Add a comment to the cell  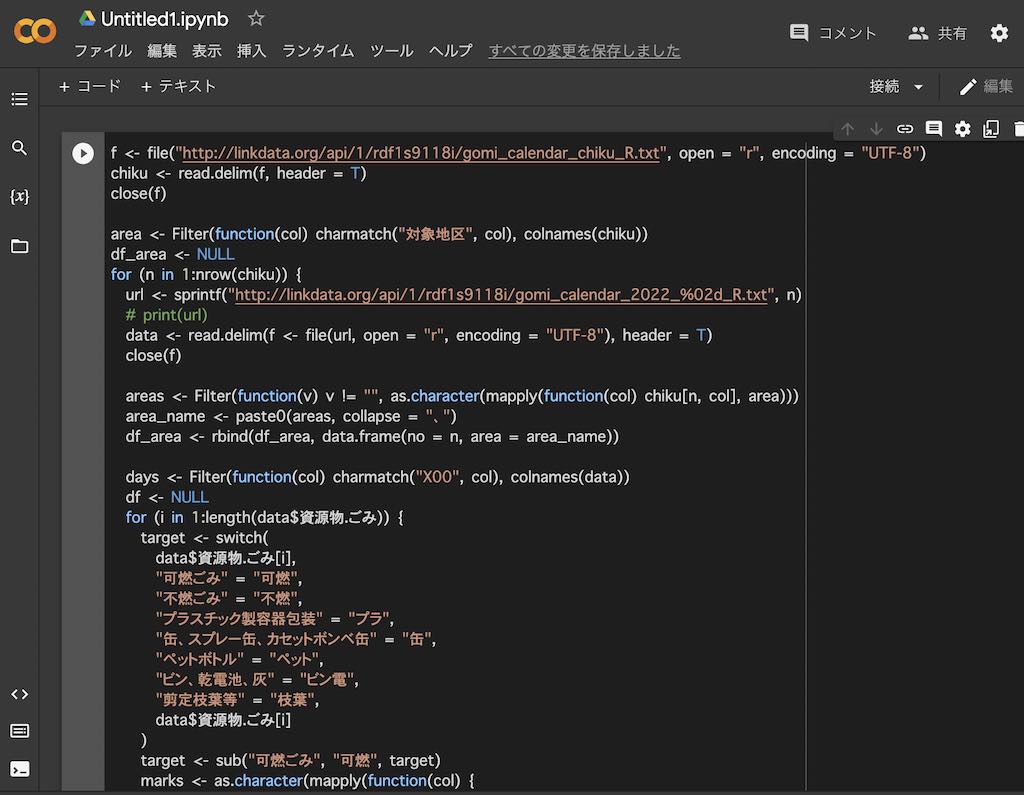[x=934, y=129]
